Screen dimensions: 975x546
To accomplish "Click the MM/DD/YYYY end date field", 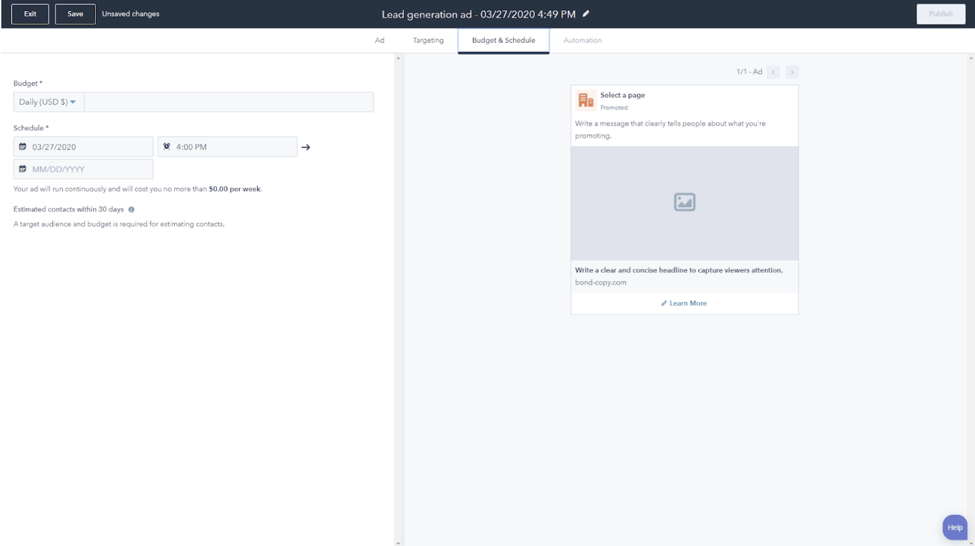I will point(83,169).
